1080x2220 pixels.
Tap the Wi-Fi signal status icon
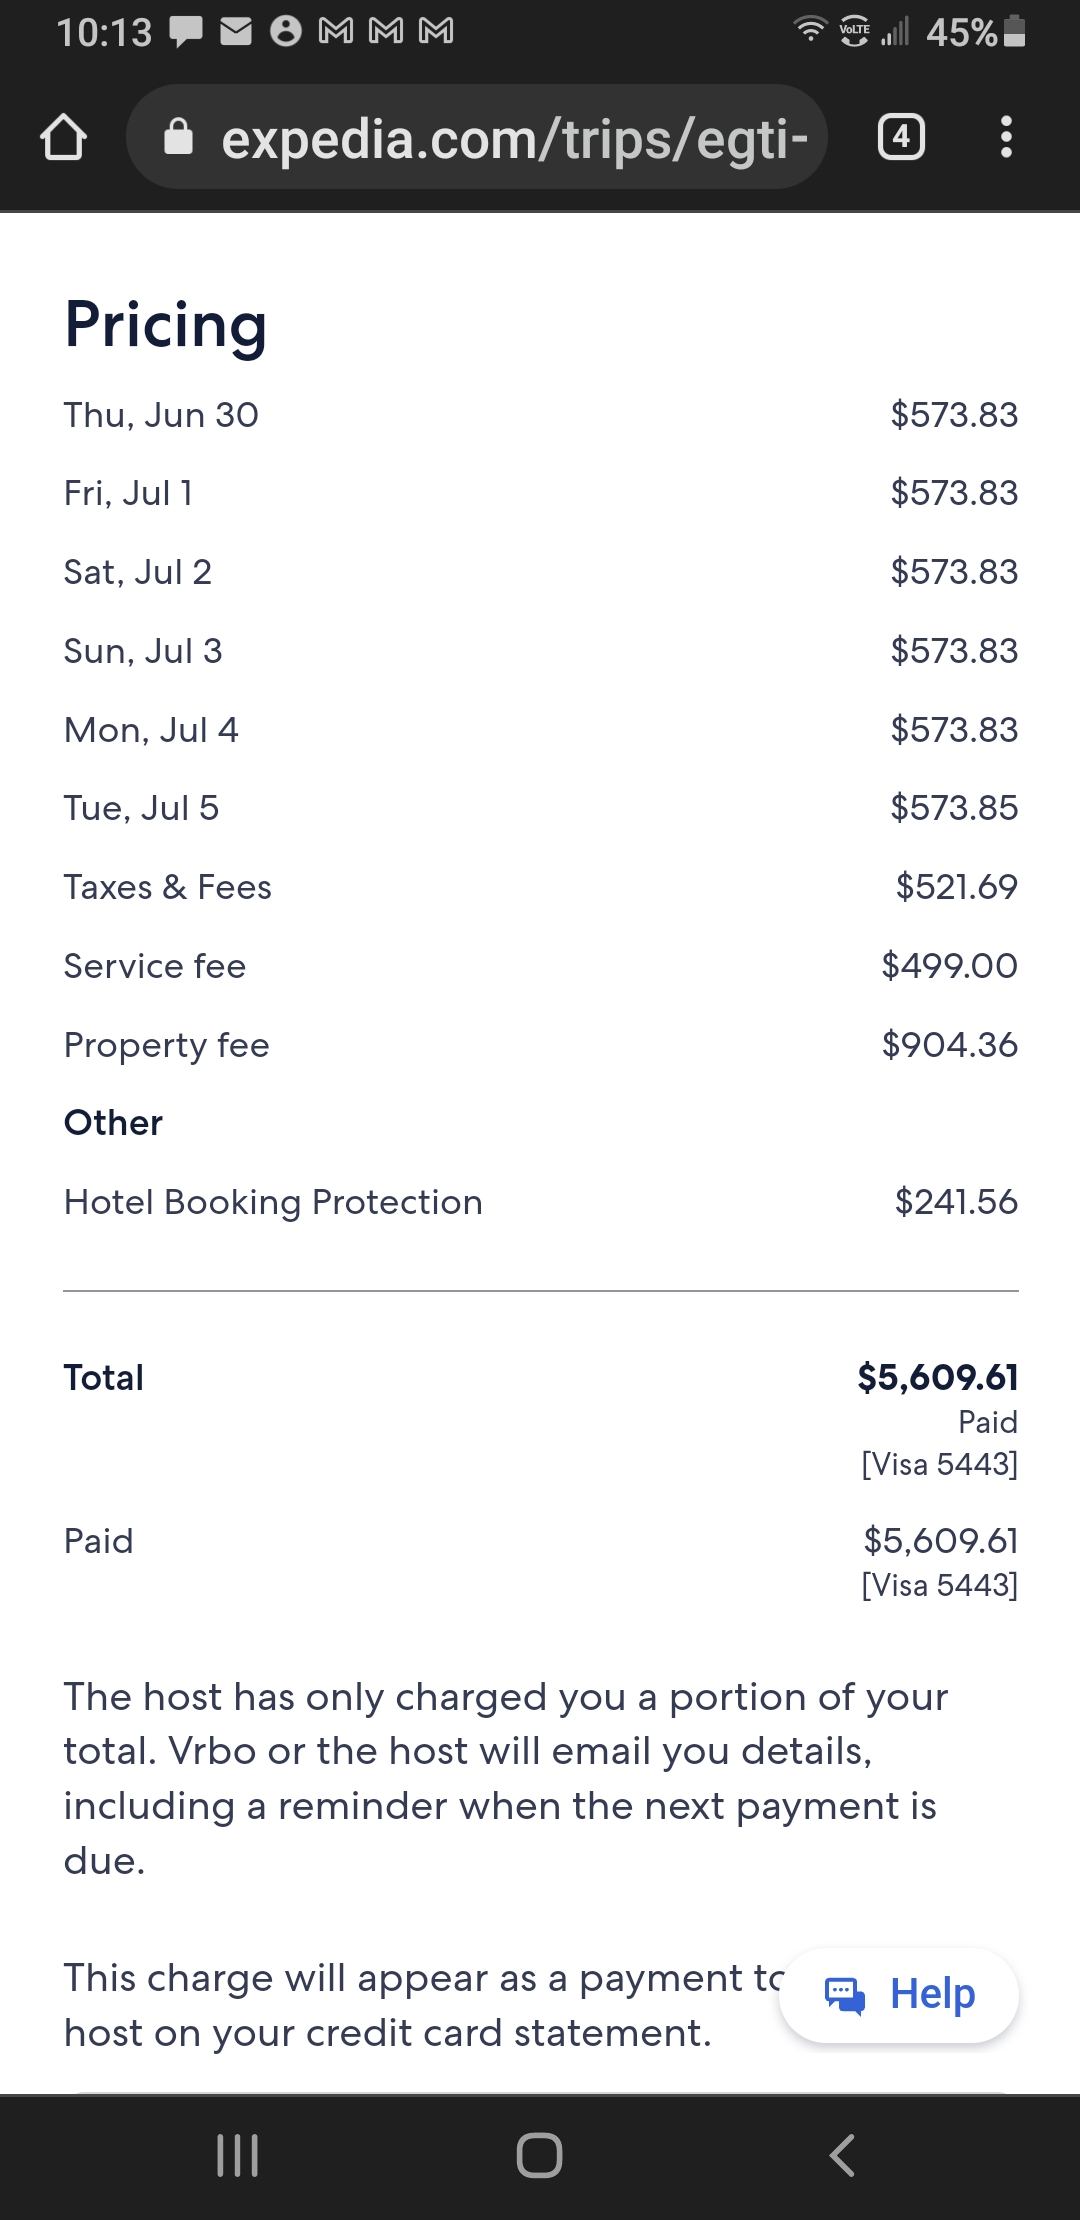pos(810,30)
